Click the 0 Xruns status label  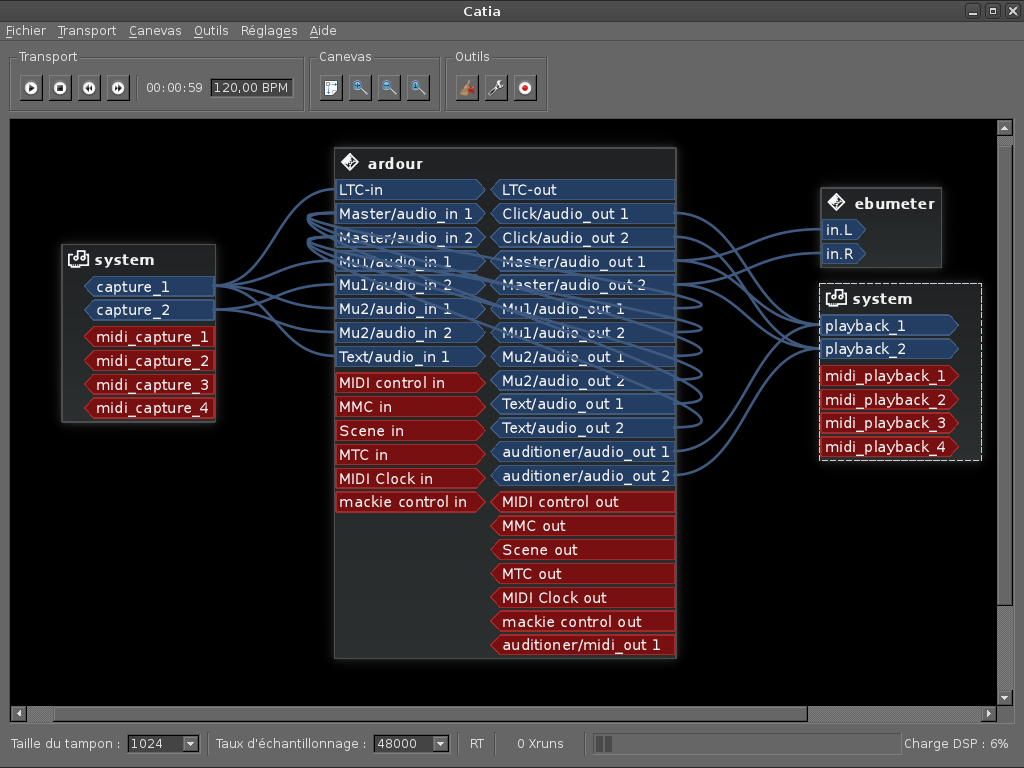point(540,743)
